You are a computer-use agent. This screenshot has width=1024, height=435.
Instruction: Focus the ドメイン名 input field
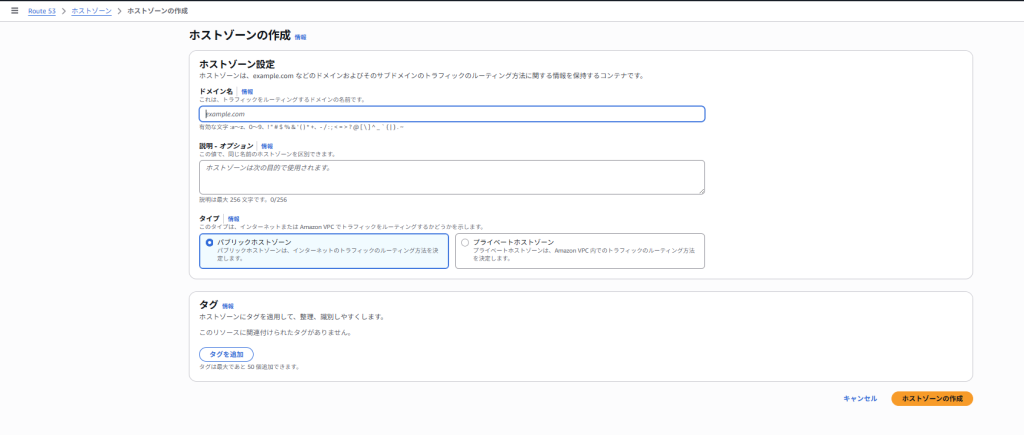click(x=452, y=114)
